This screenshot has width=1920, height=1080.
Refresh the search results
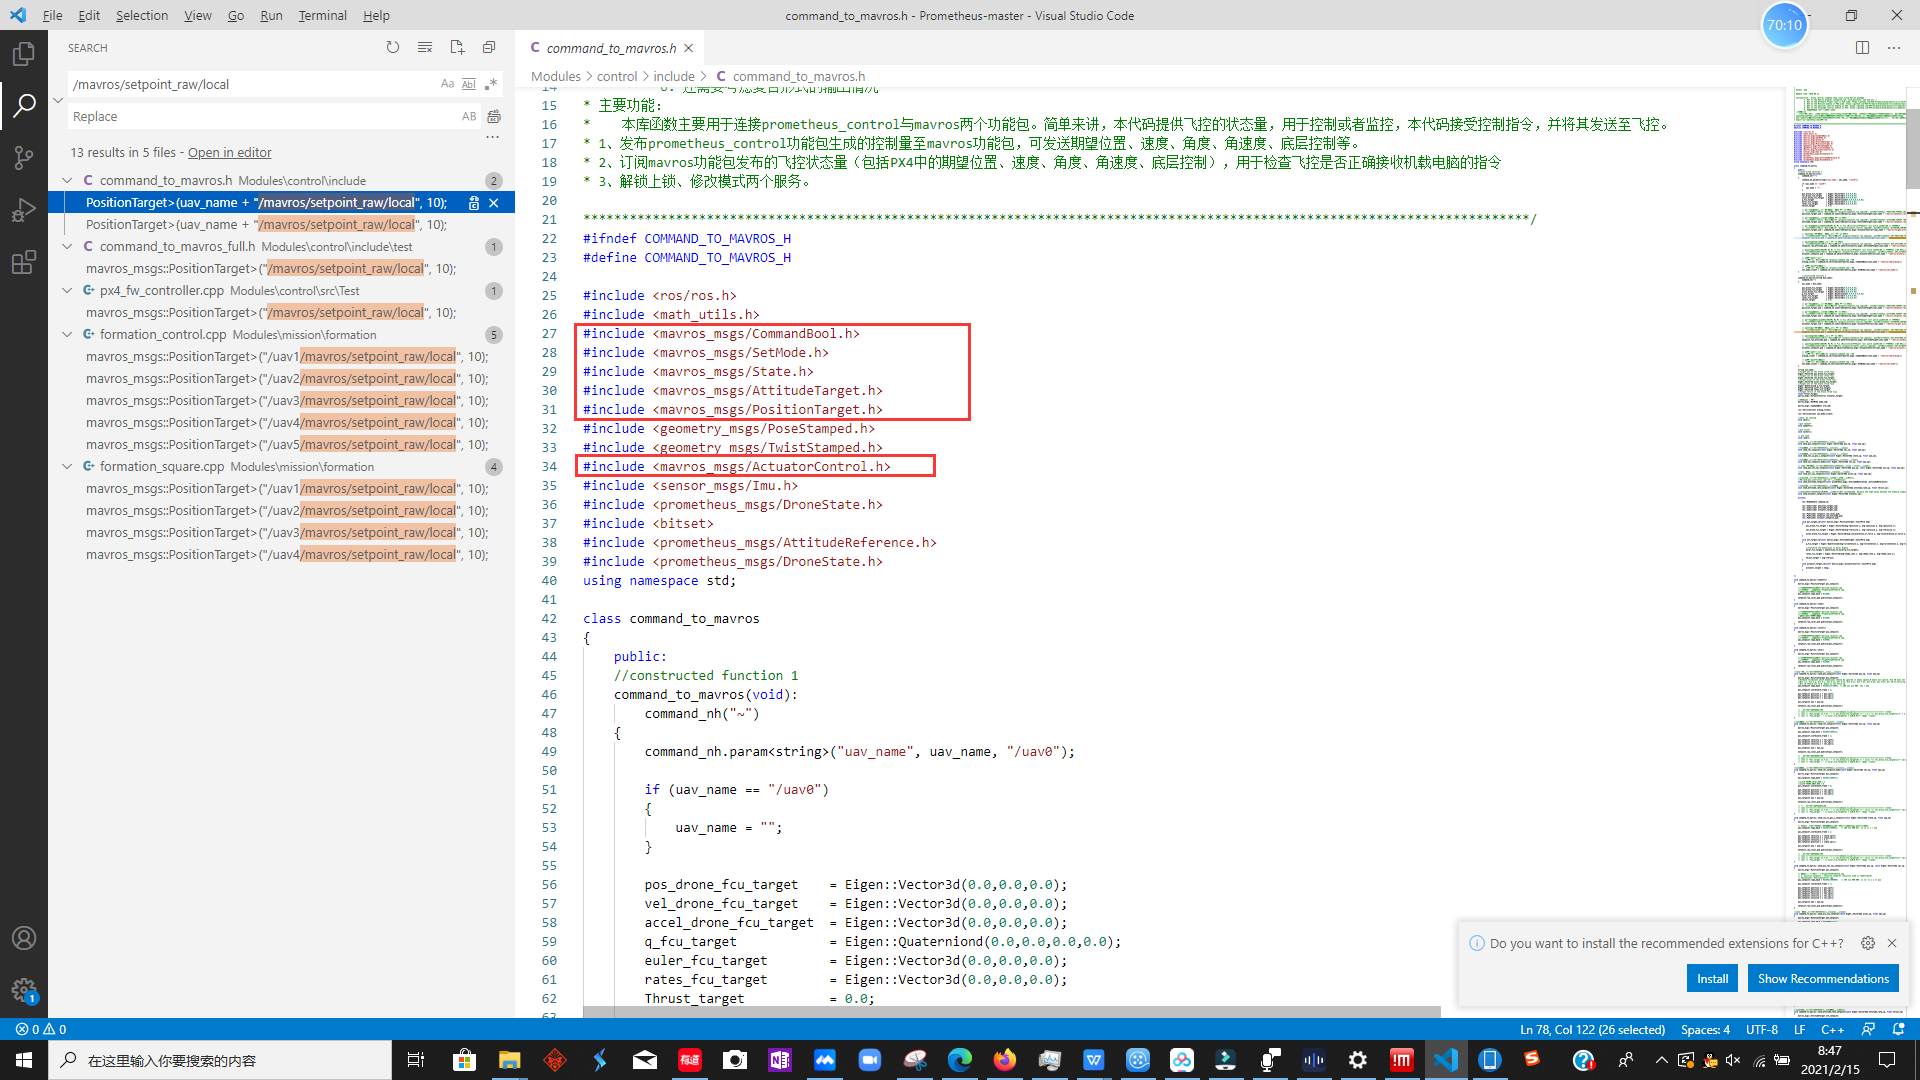pyautogui.click(x=393, y=47)
